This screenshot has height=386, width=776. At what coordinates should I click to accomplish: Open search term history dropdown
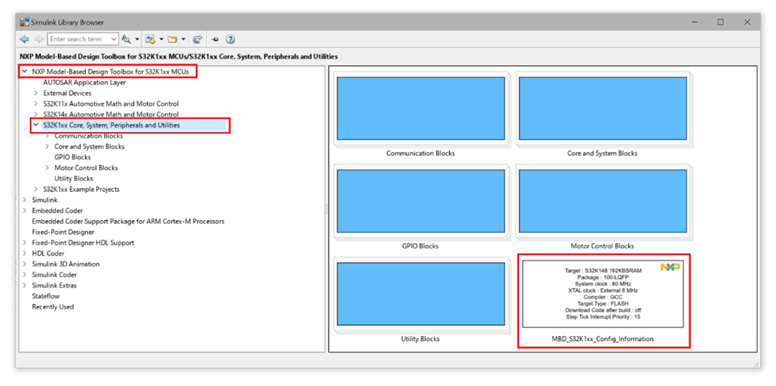click(x=114, y=39)
